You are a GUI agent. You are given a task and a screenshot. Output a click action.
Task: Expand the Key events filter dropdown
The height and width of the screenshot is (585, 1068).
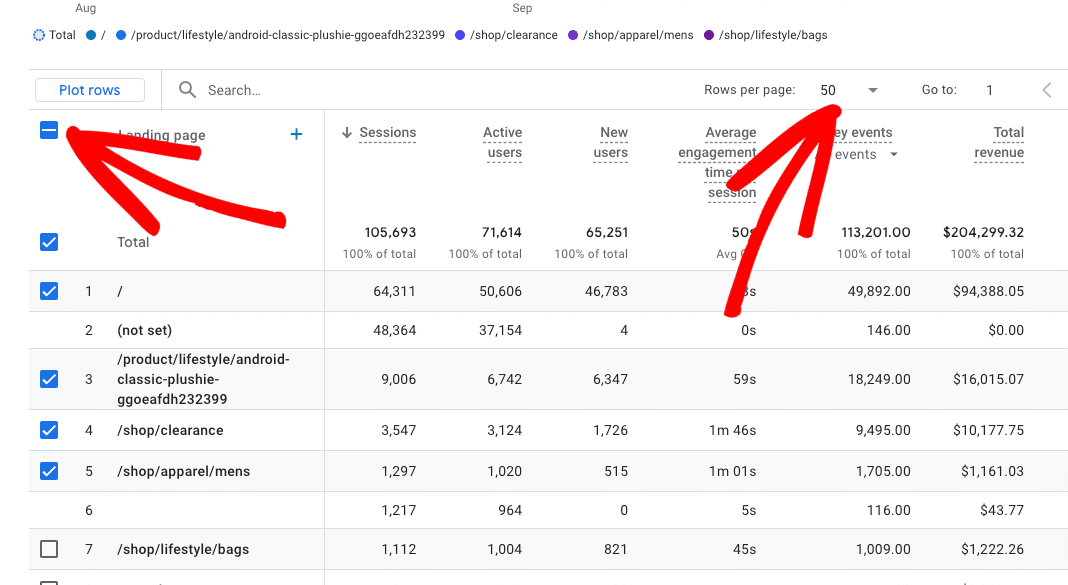pyautogui.click(x=893, y=154)
